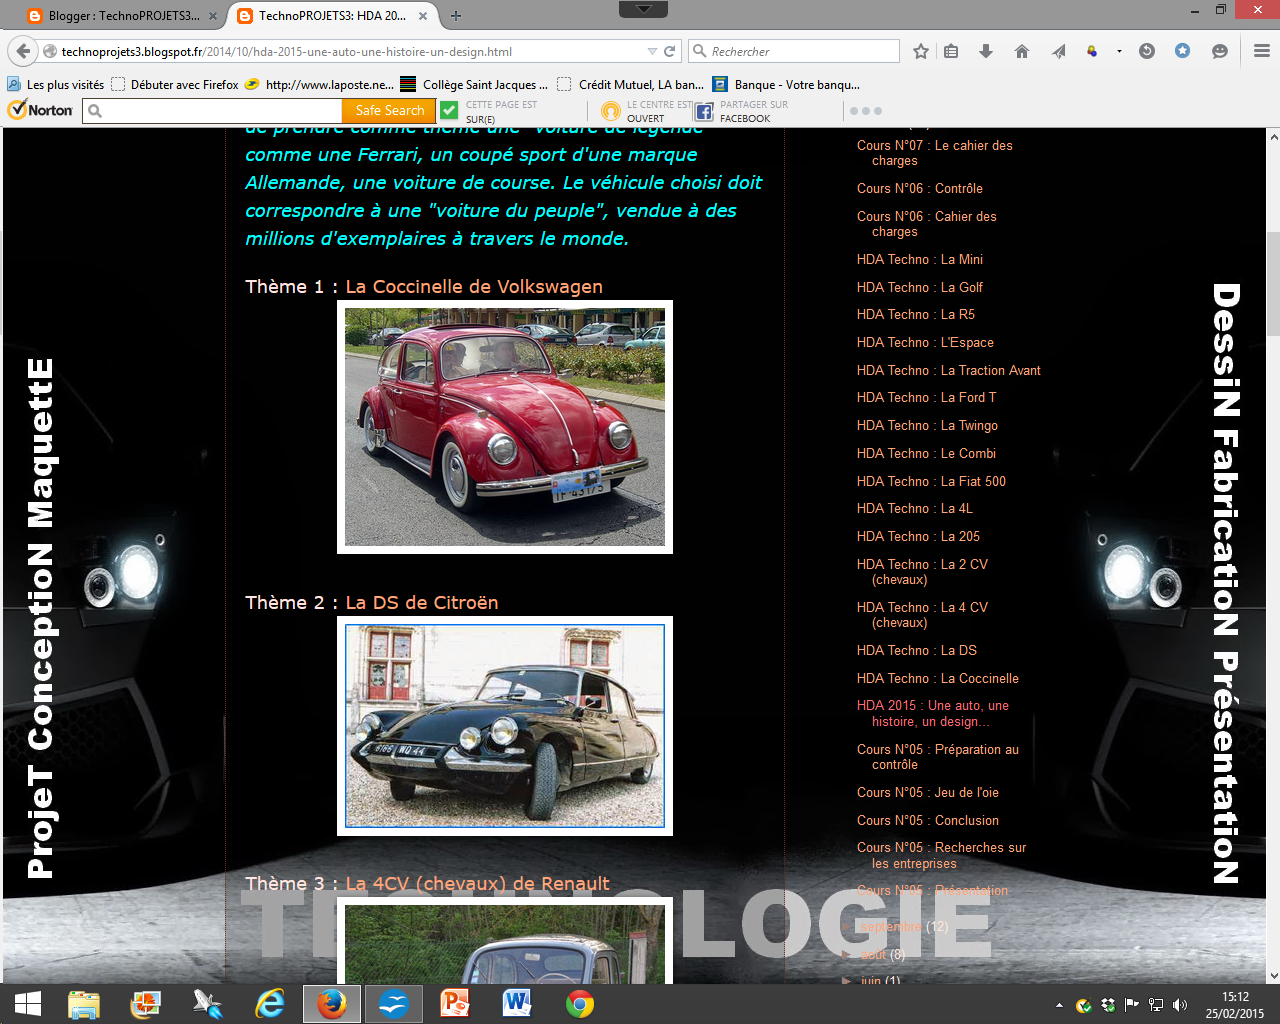Click the blue circle star toolbar icon
This screenshot has height=1024, width=1280.
(x=1182, y=50)
